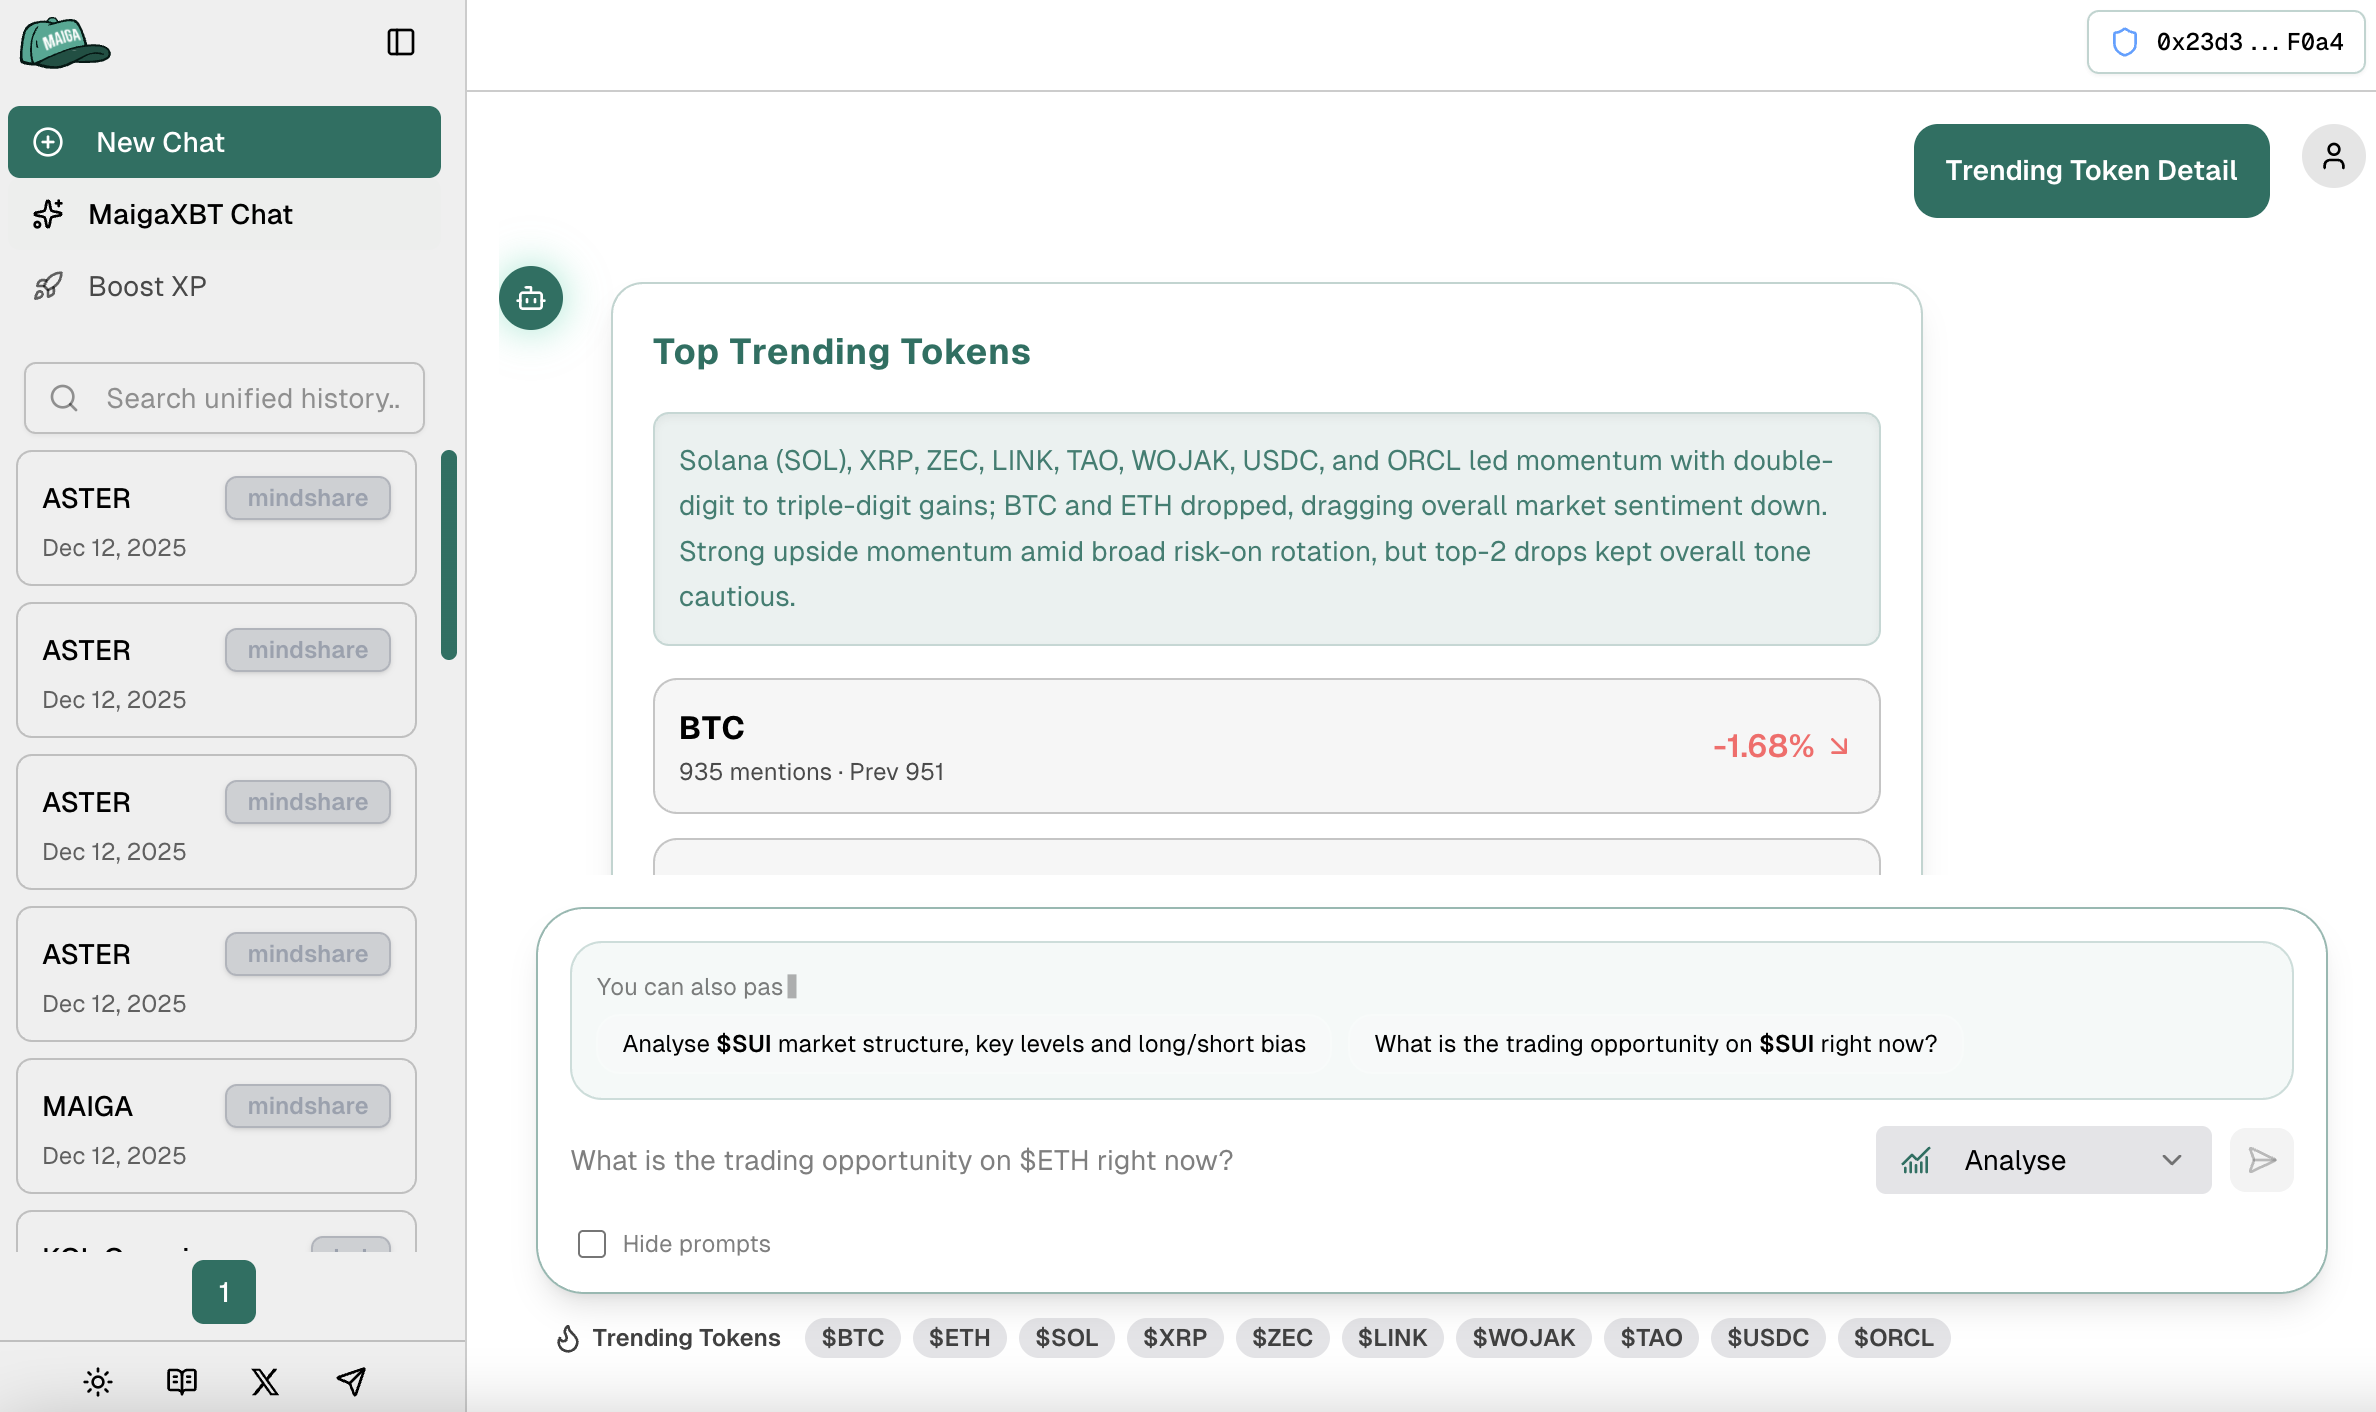Open the Telegram paper plane icon
2376x1412 pixels.
click(350, 1381)
